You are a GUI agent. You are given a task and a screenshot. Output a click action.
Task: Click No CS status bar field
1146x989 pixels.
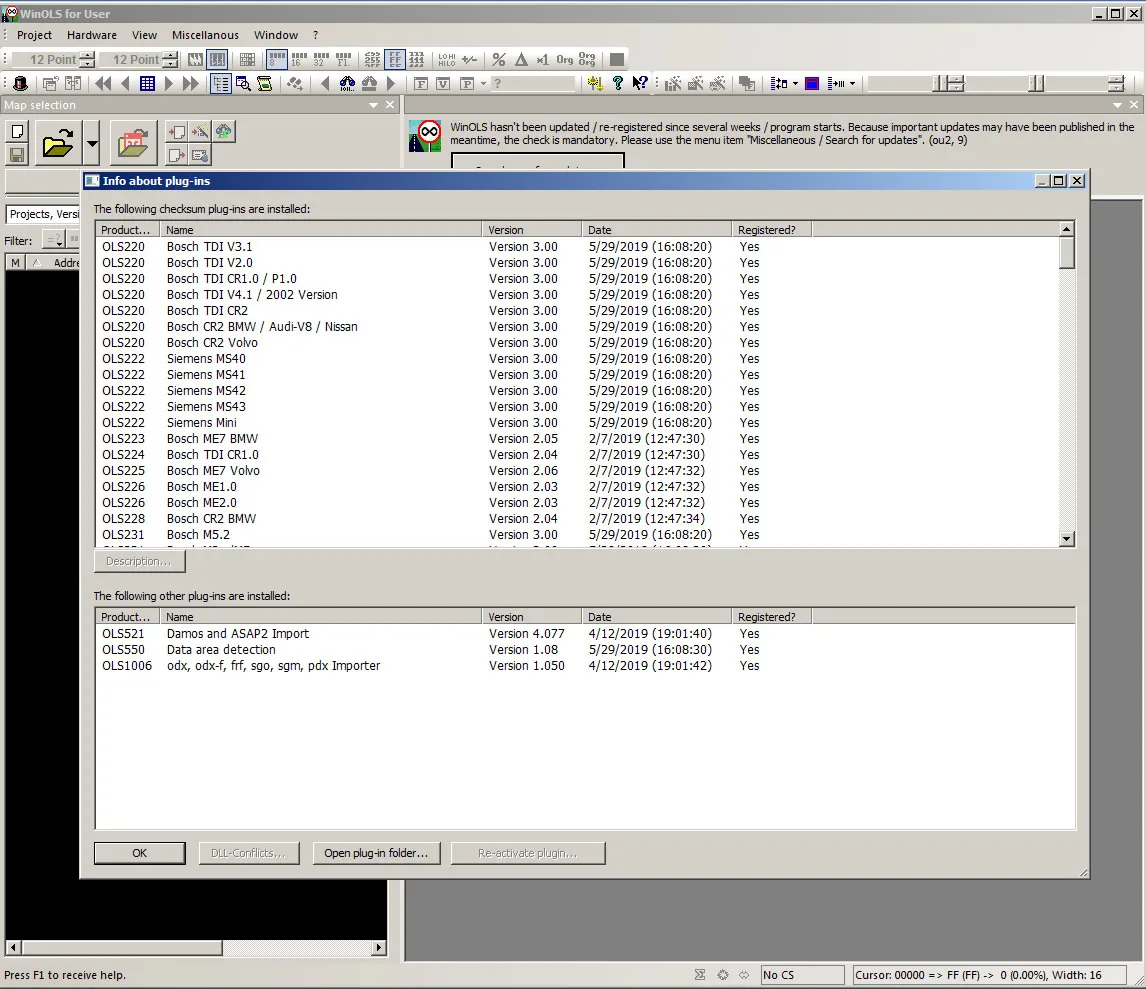tap(802, 975)
